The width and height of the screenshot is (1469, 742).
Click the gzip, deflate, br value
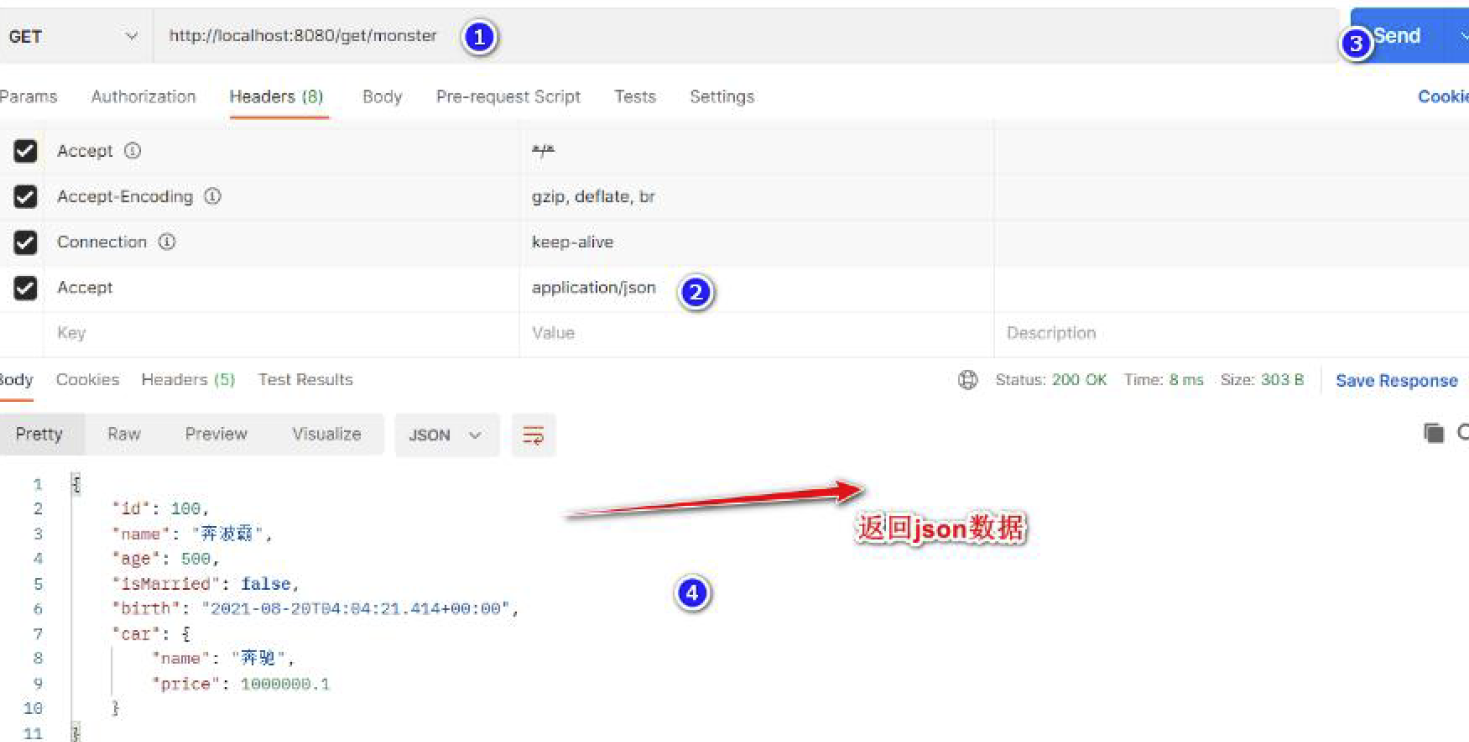tap(593, 197)
